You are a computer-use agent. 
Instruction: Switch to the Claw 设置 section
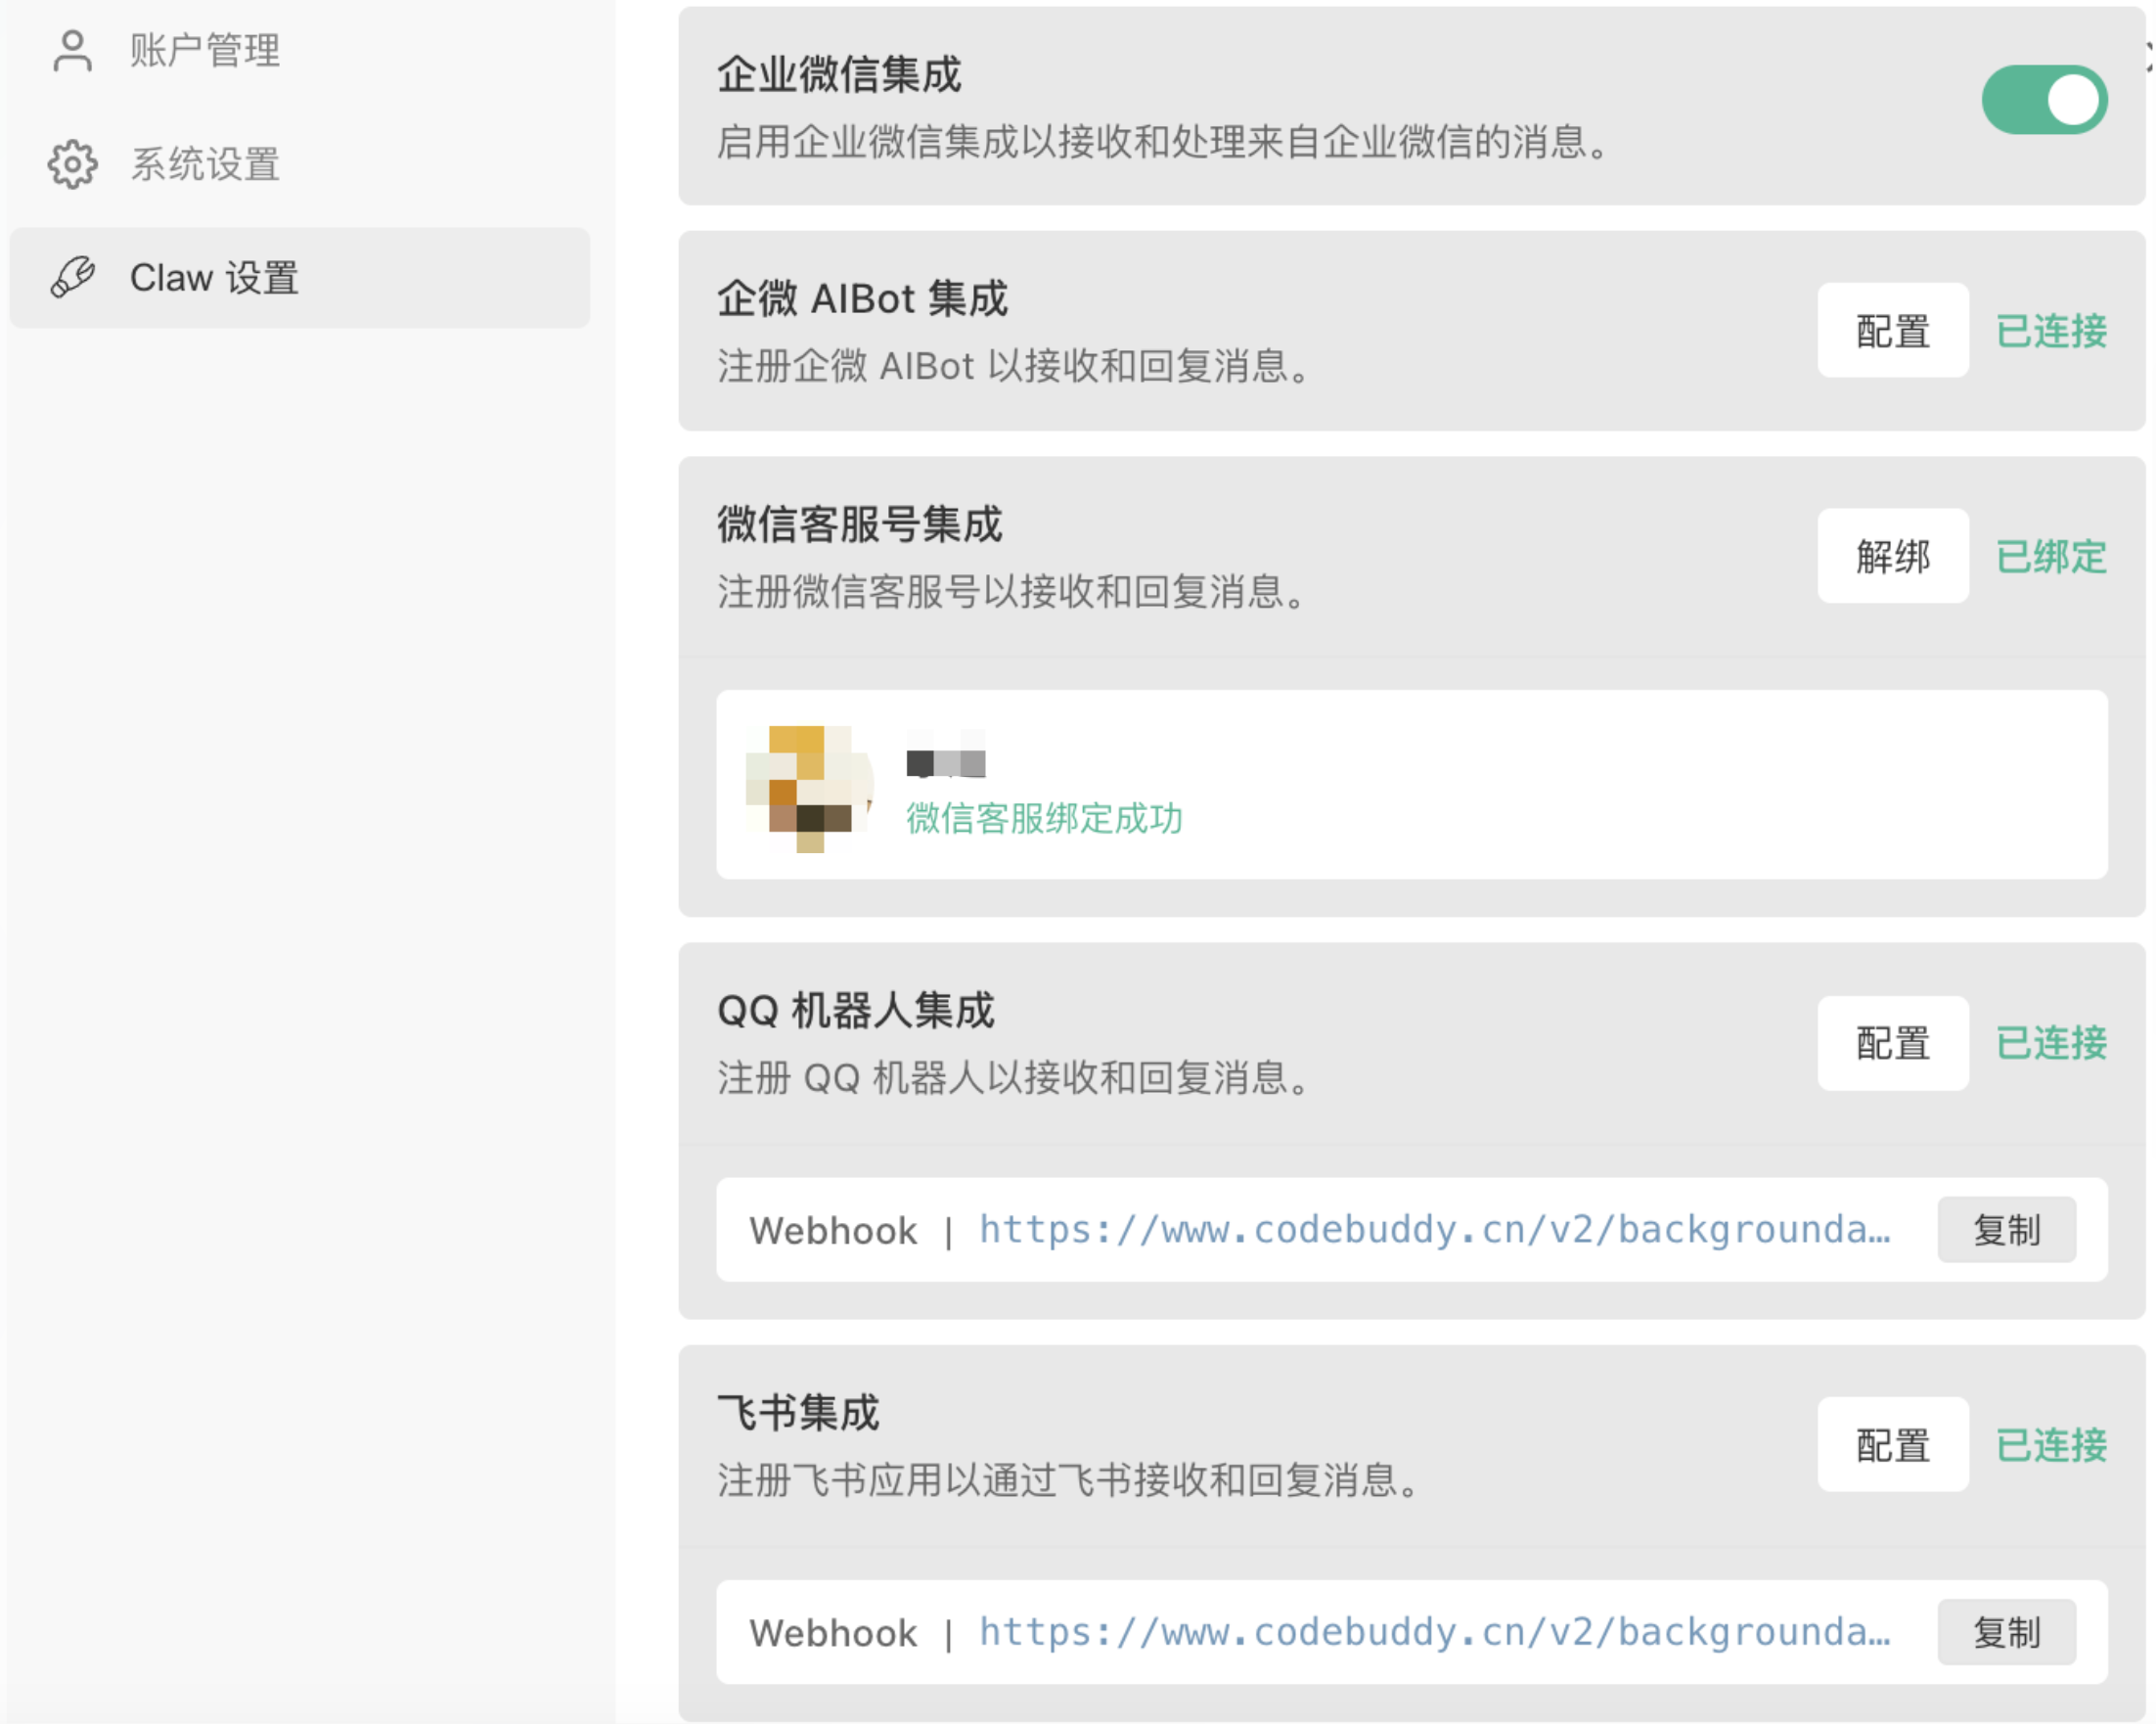pos(214,277)
